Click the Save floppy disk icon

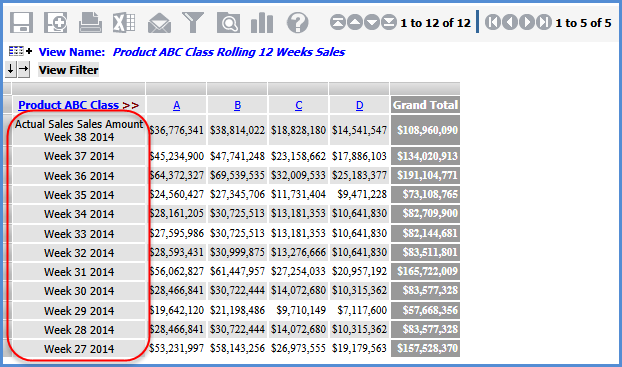click(x=21, y=22)
